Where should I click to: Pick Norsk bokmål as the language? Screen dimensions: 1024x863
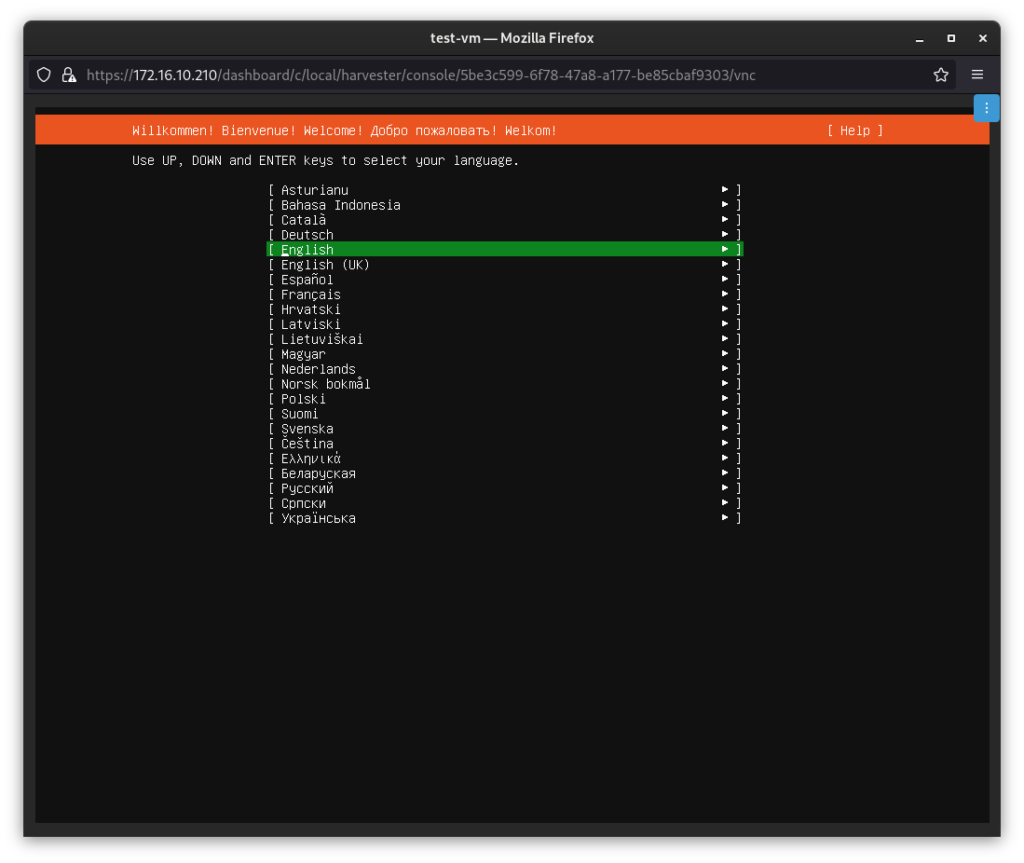[x=504, y=384]
